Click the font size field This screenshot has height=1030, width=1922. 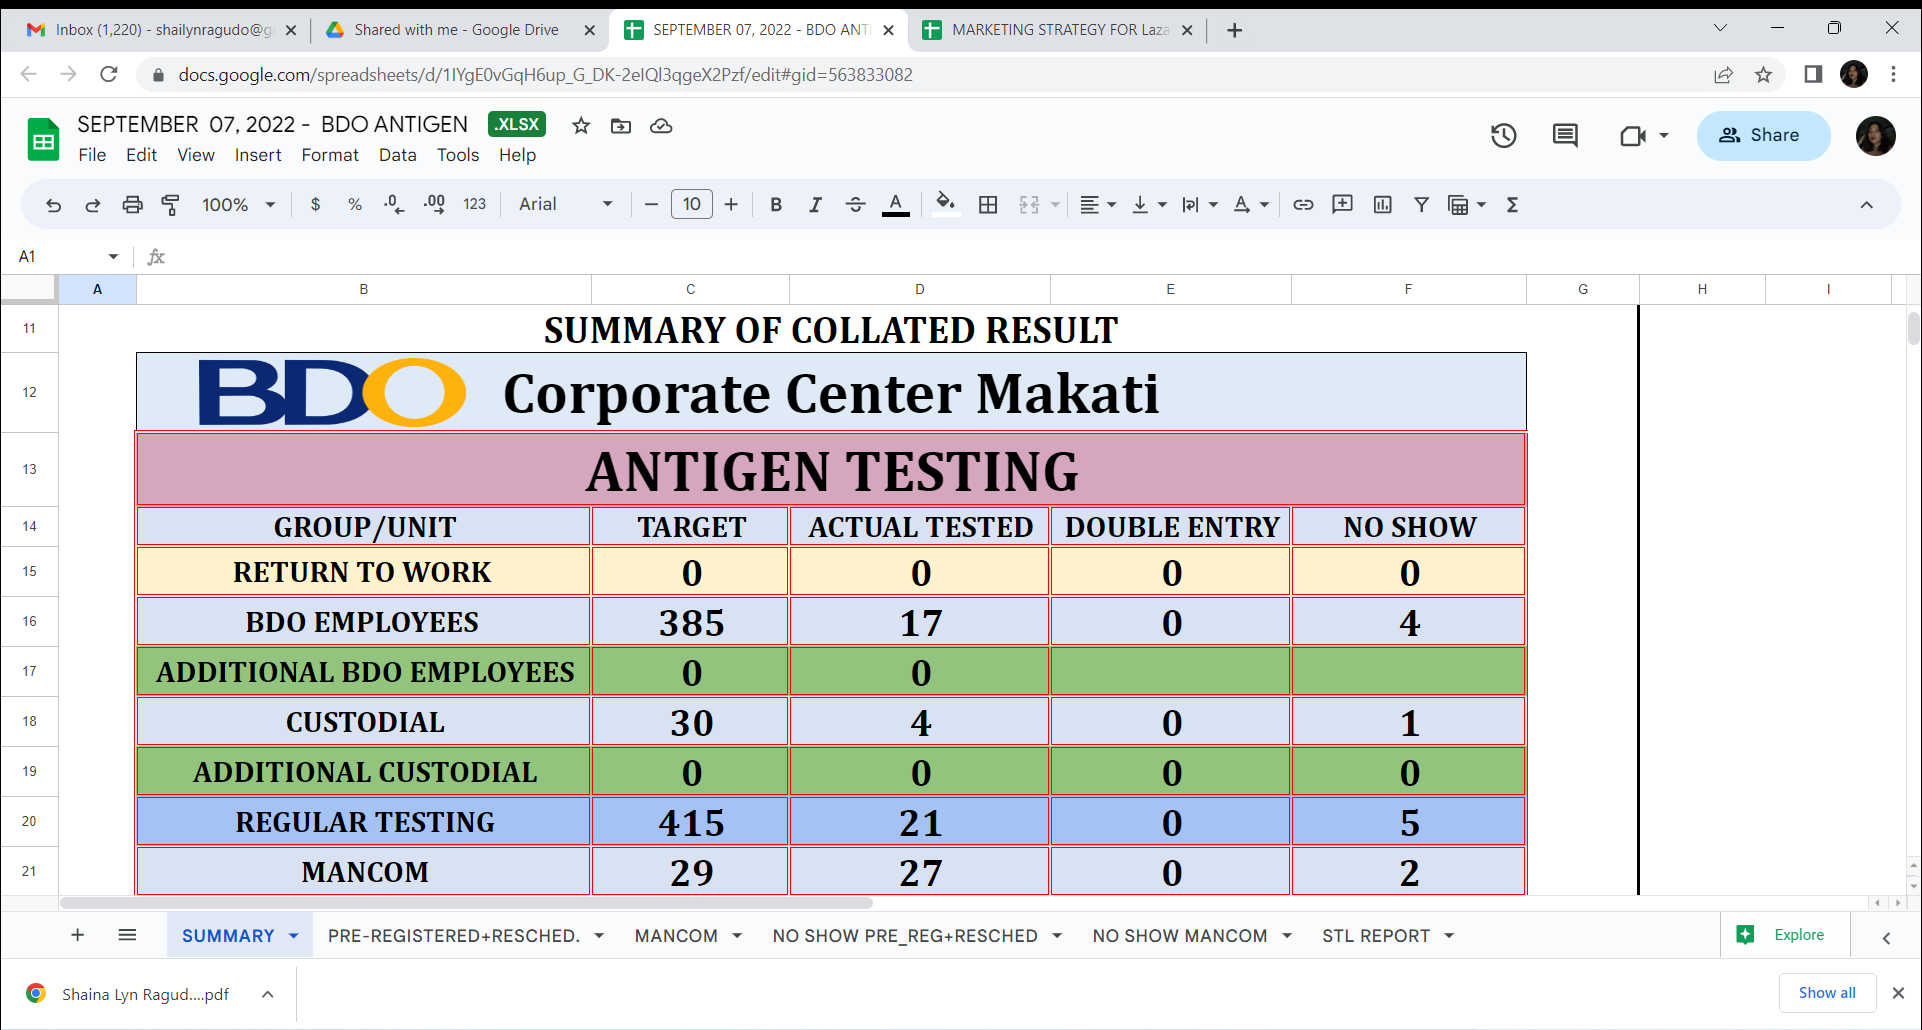pos(691,205)
